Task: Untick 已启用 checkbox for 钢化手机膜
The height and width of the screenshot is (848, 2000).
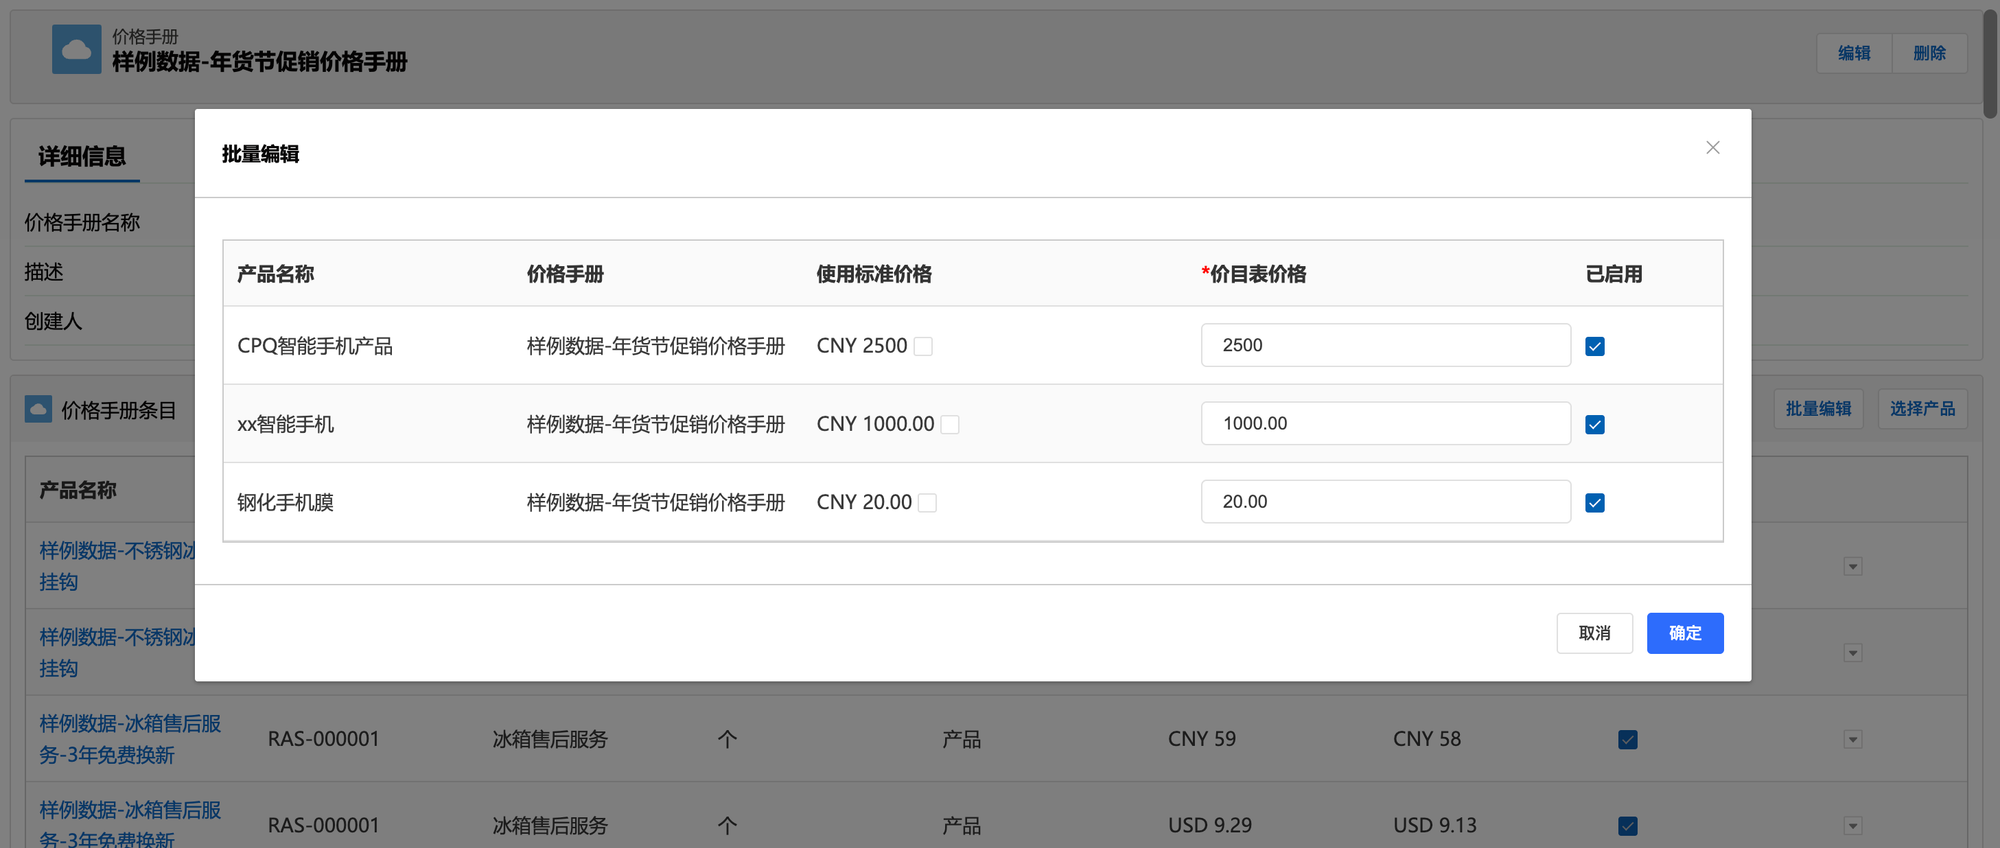Action: point(1594,503)
